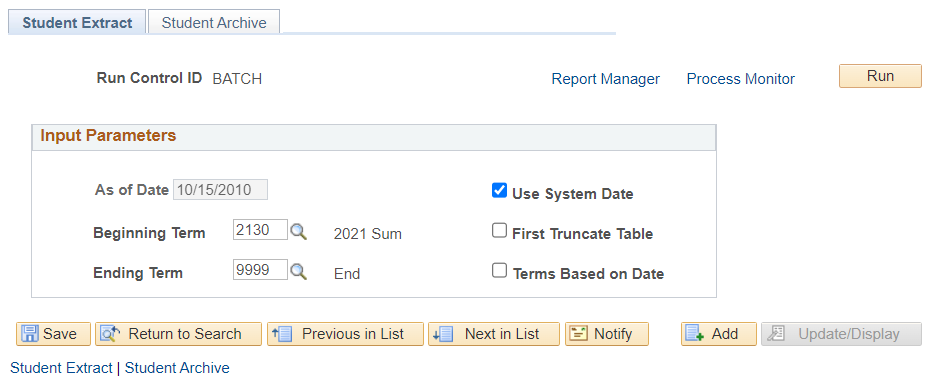
Task: Open lookup magnifier for Beginning Term
Action: tap(298, 231)
